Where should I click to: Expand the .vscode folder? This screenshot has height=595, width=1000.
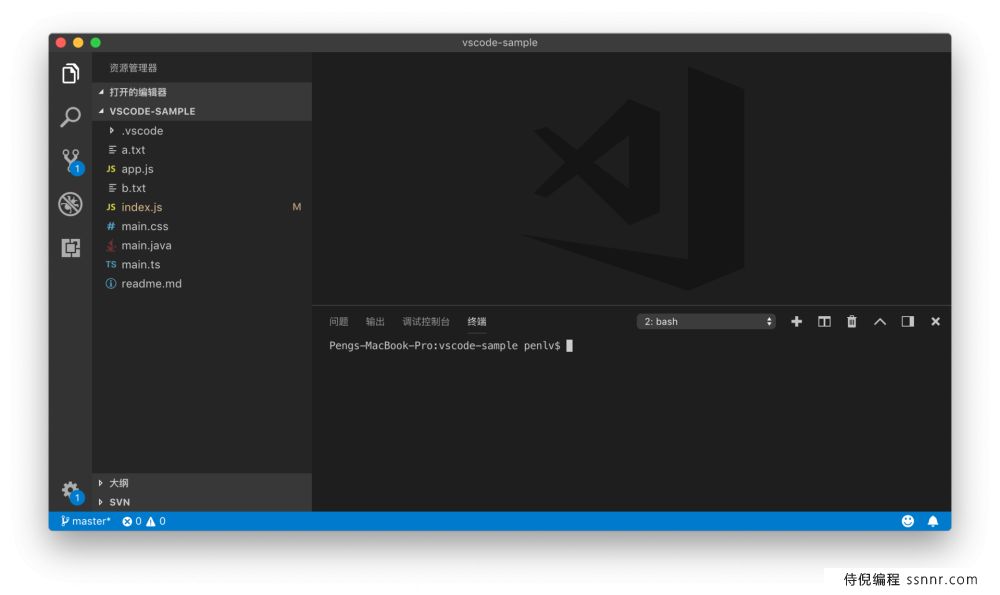coord(202,131)
